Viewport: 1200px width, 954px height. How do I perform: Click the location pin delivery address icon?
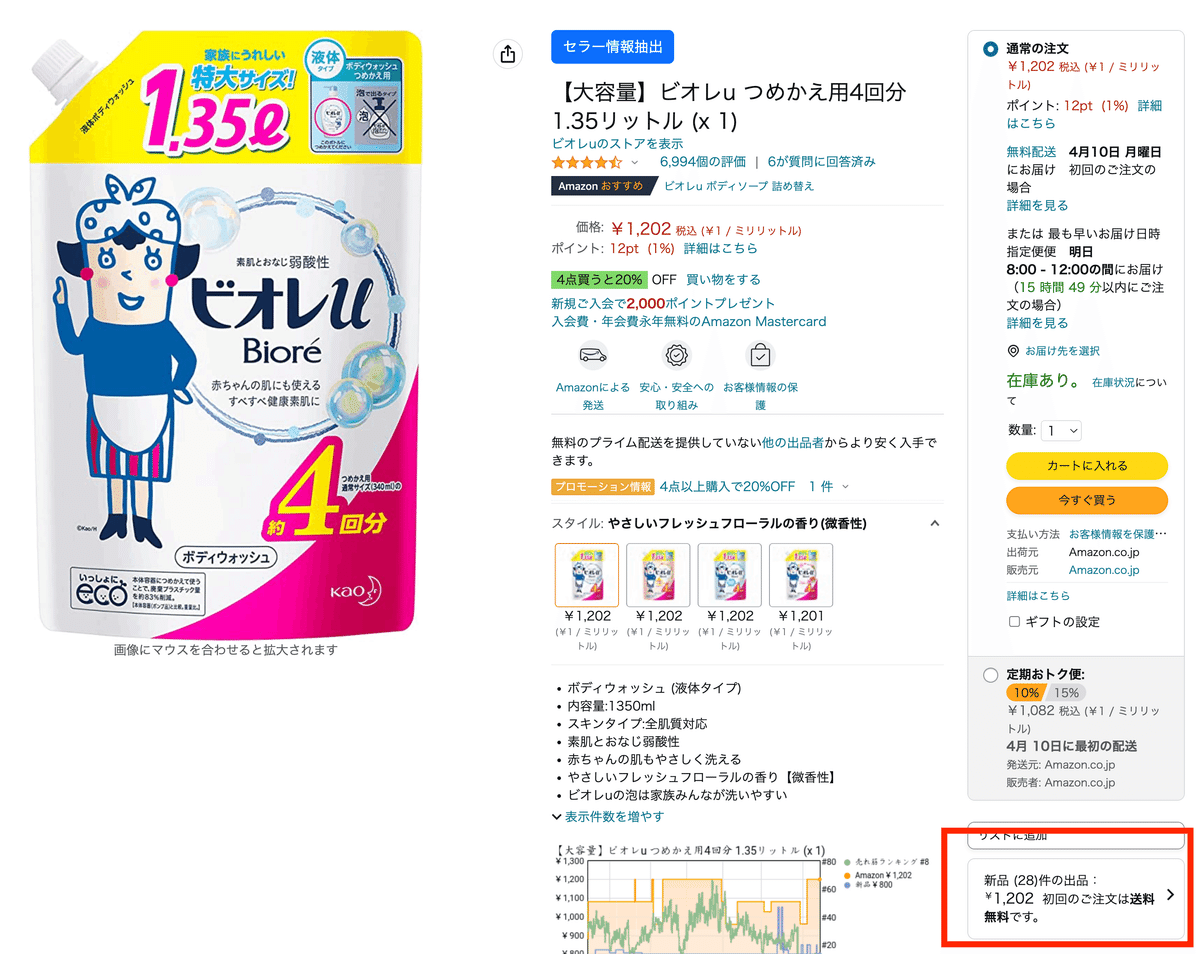(x=1014, y=351)
